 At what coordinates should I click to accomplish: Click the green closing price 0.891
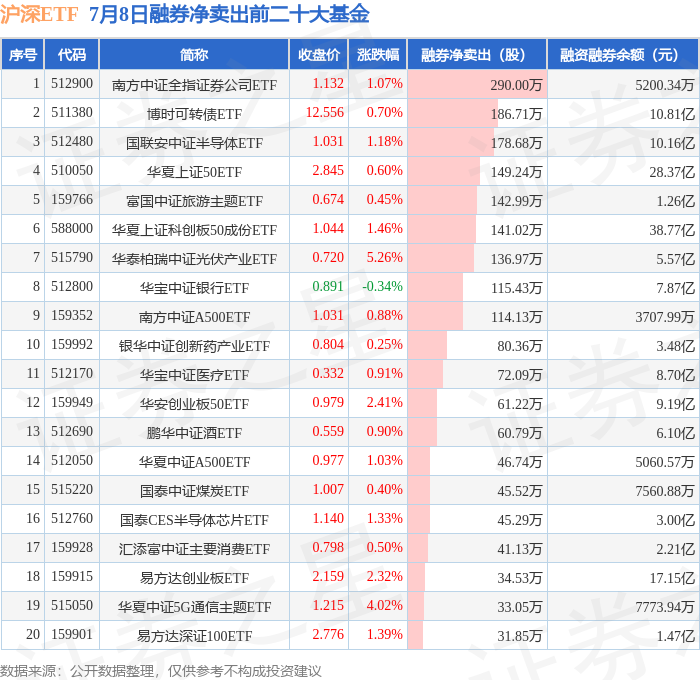click(328, 287)
